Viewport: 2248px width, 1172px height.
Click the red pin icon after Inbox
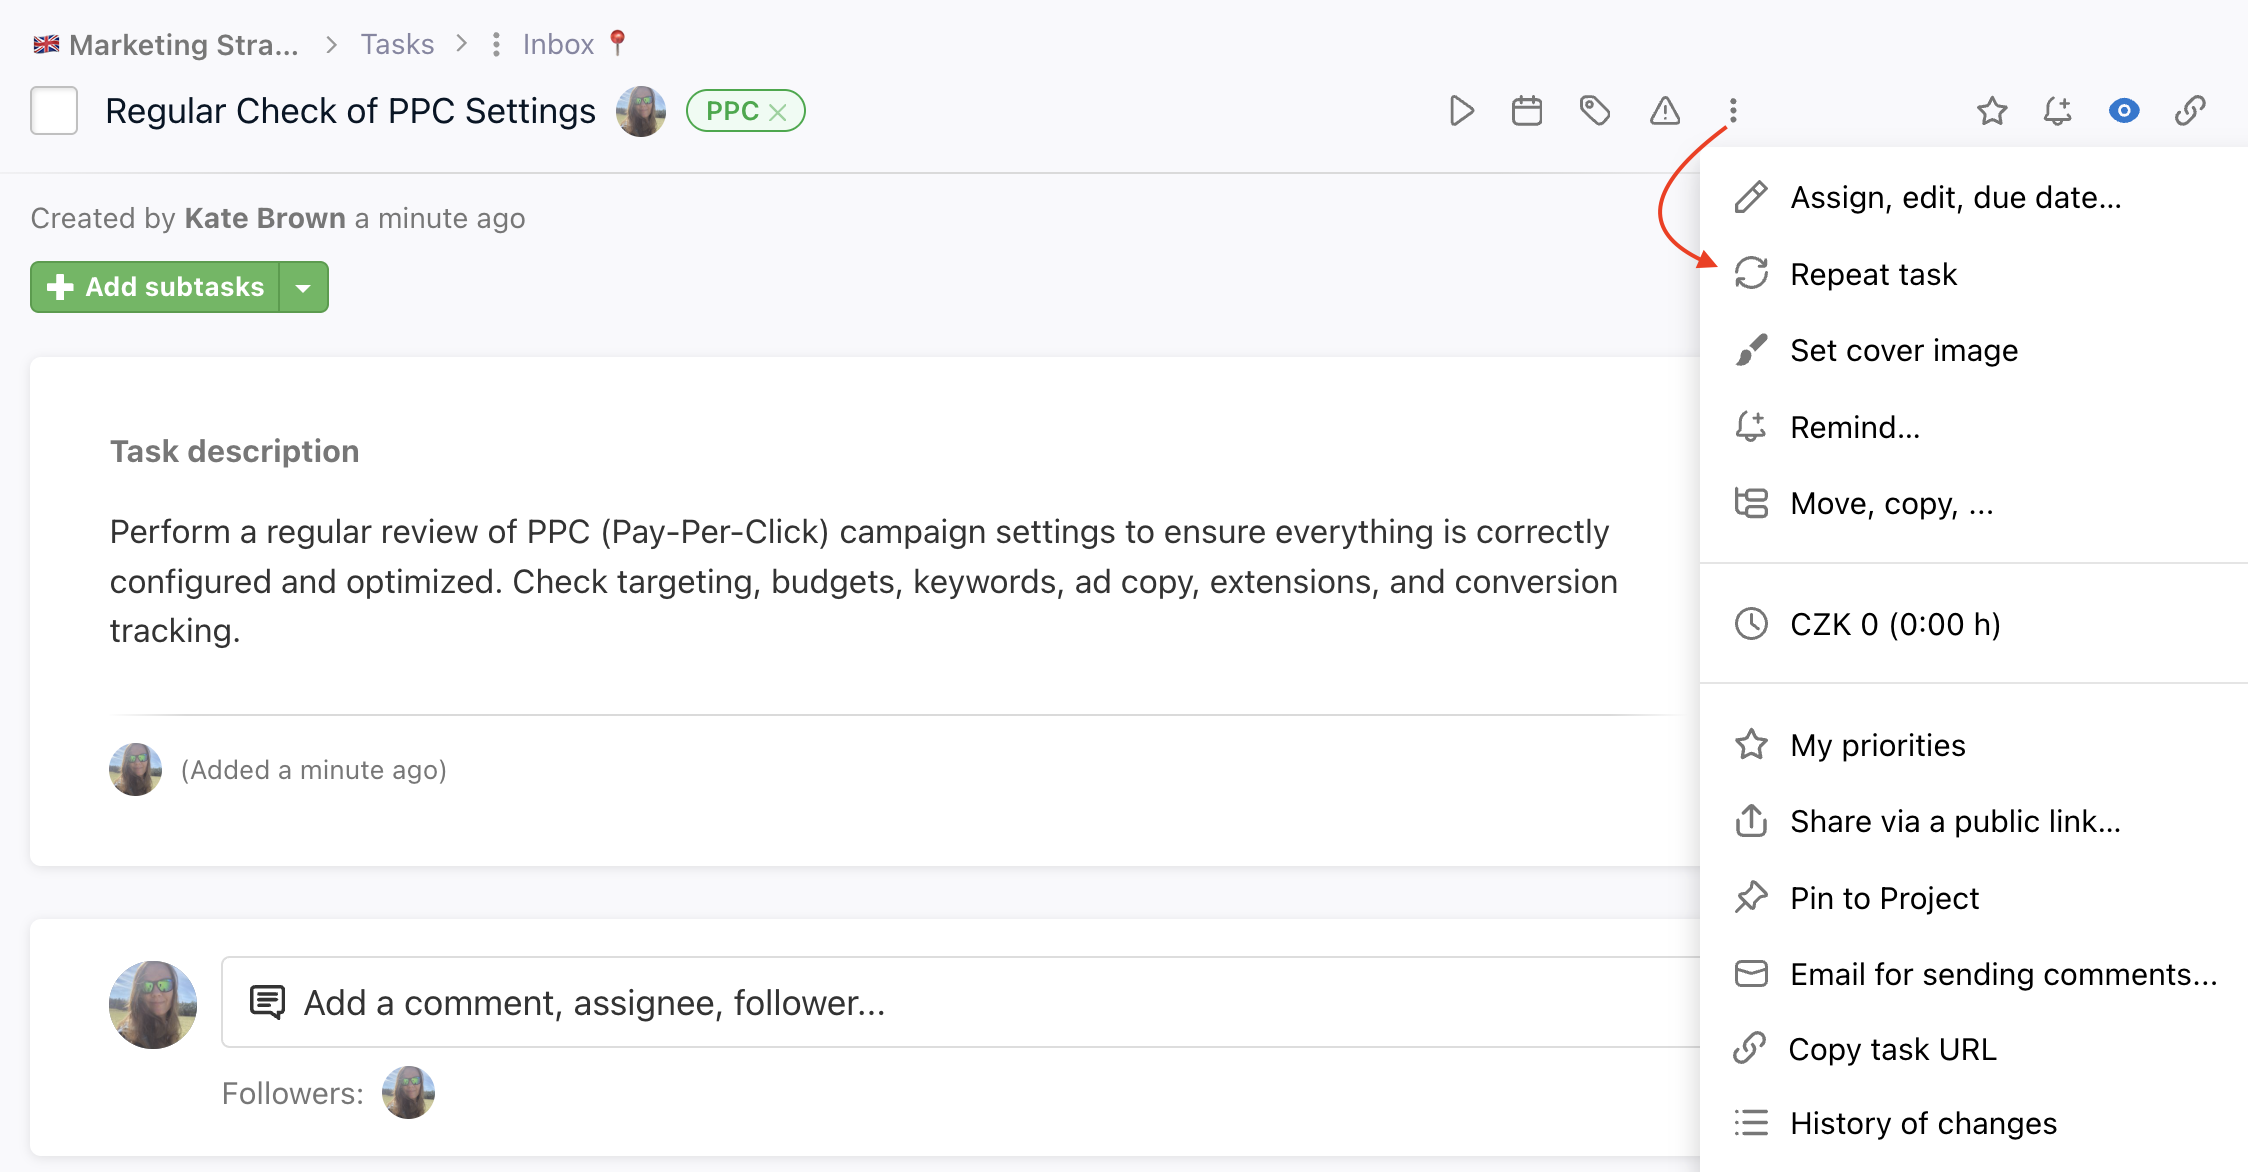coord(618,43)
